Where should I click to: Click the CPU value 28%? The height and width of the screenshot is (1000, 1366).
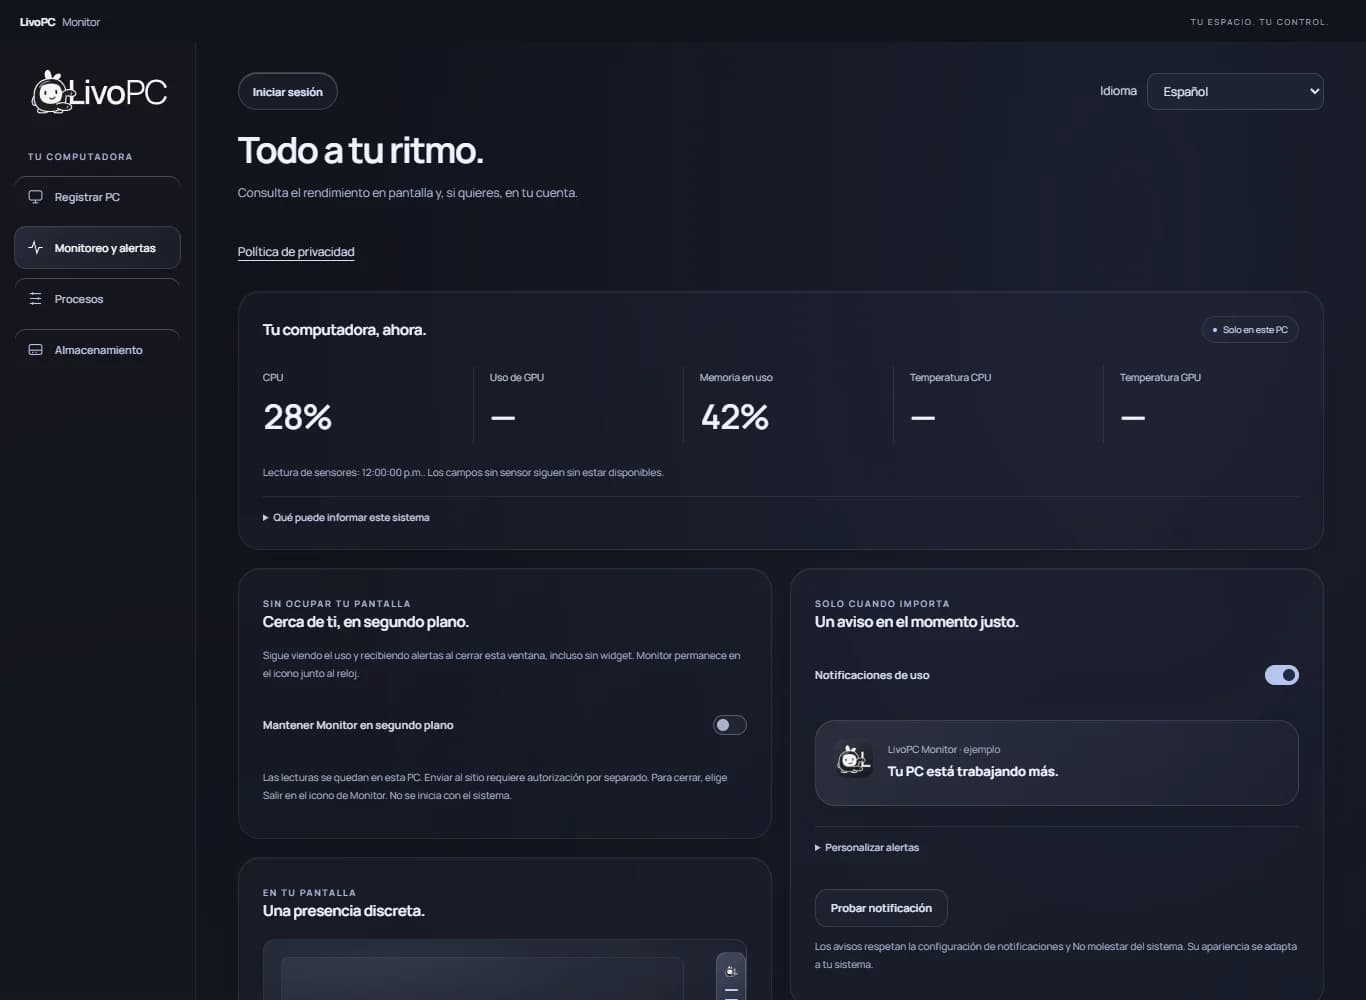click(298, 417)
